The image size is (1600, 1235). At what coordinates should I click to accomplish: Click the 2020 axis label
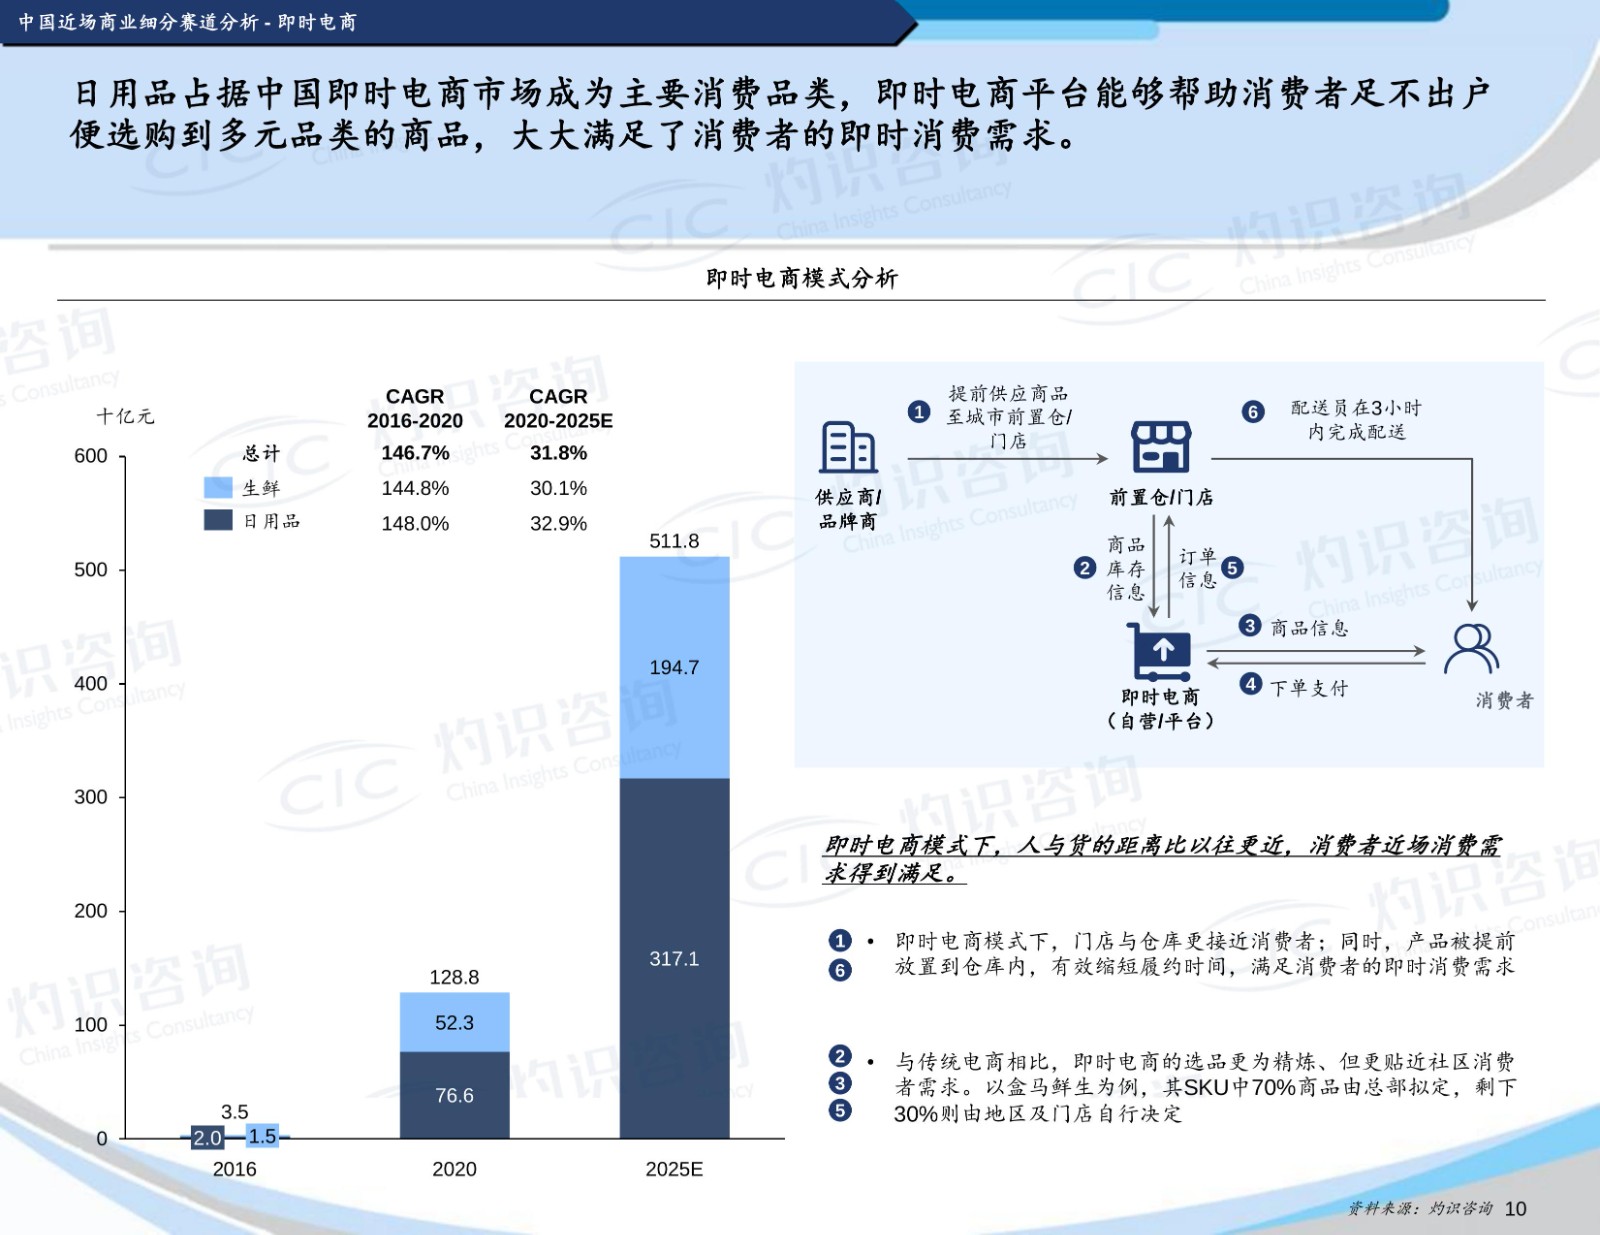pos(454,1169)
